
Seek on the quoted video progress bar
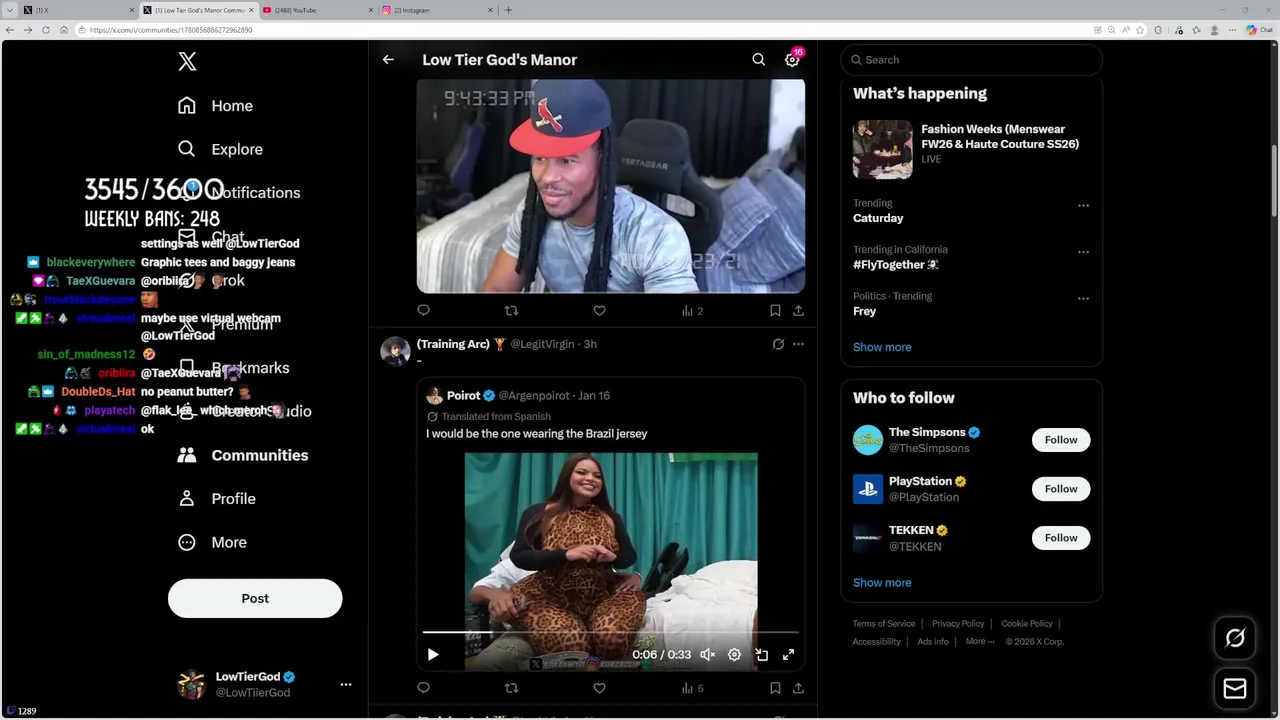(x=610, y=633)
